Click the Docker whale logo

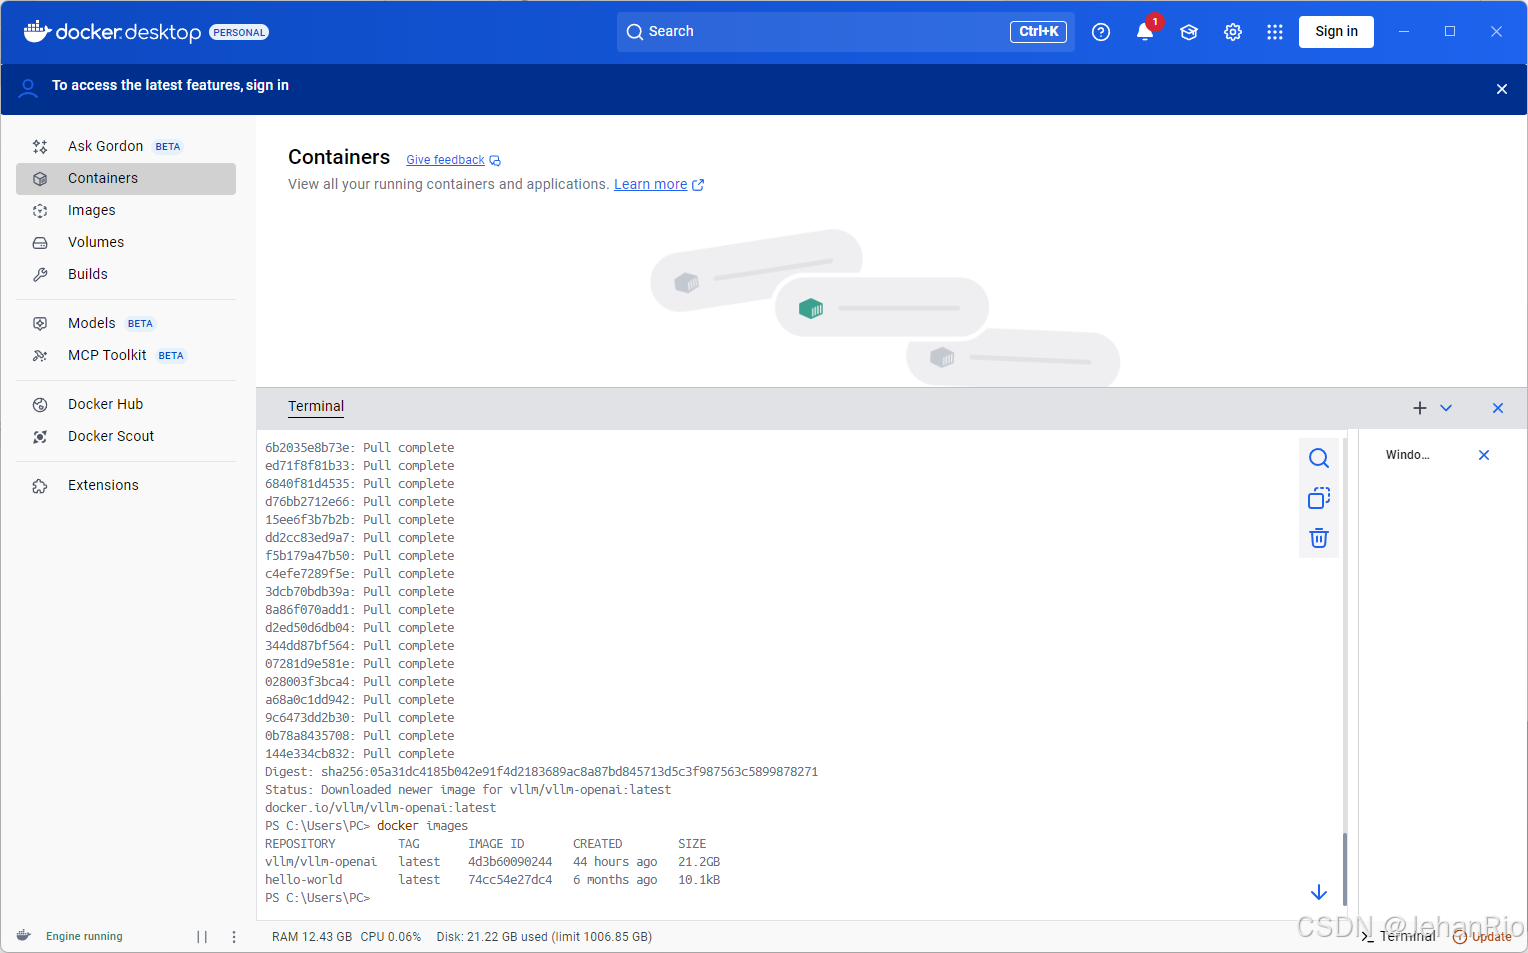[37, 32]
